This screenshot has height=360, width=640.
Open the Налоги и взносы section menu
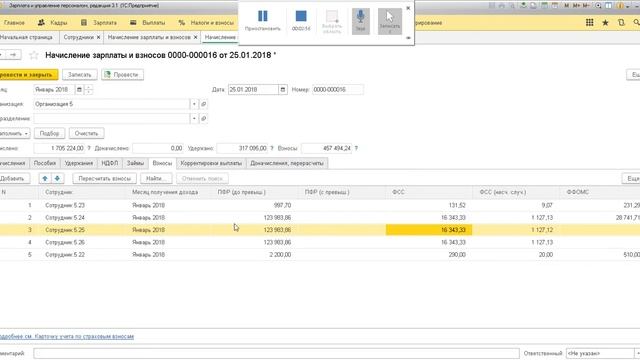pos(207,23)
